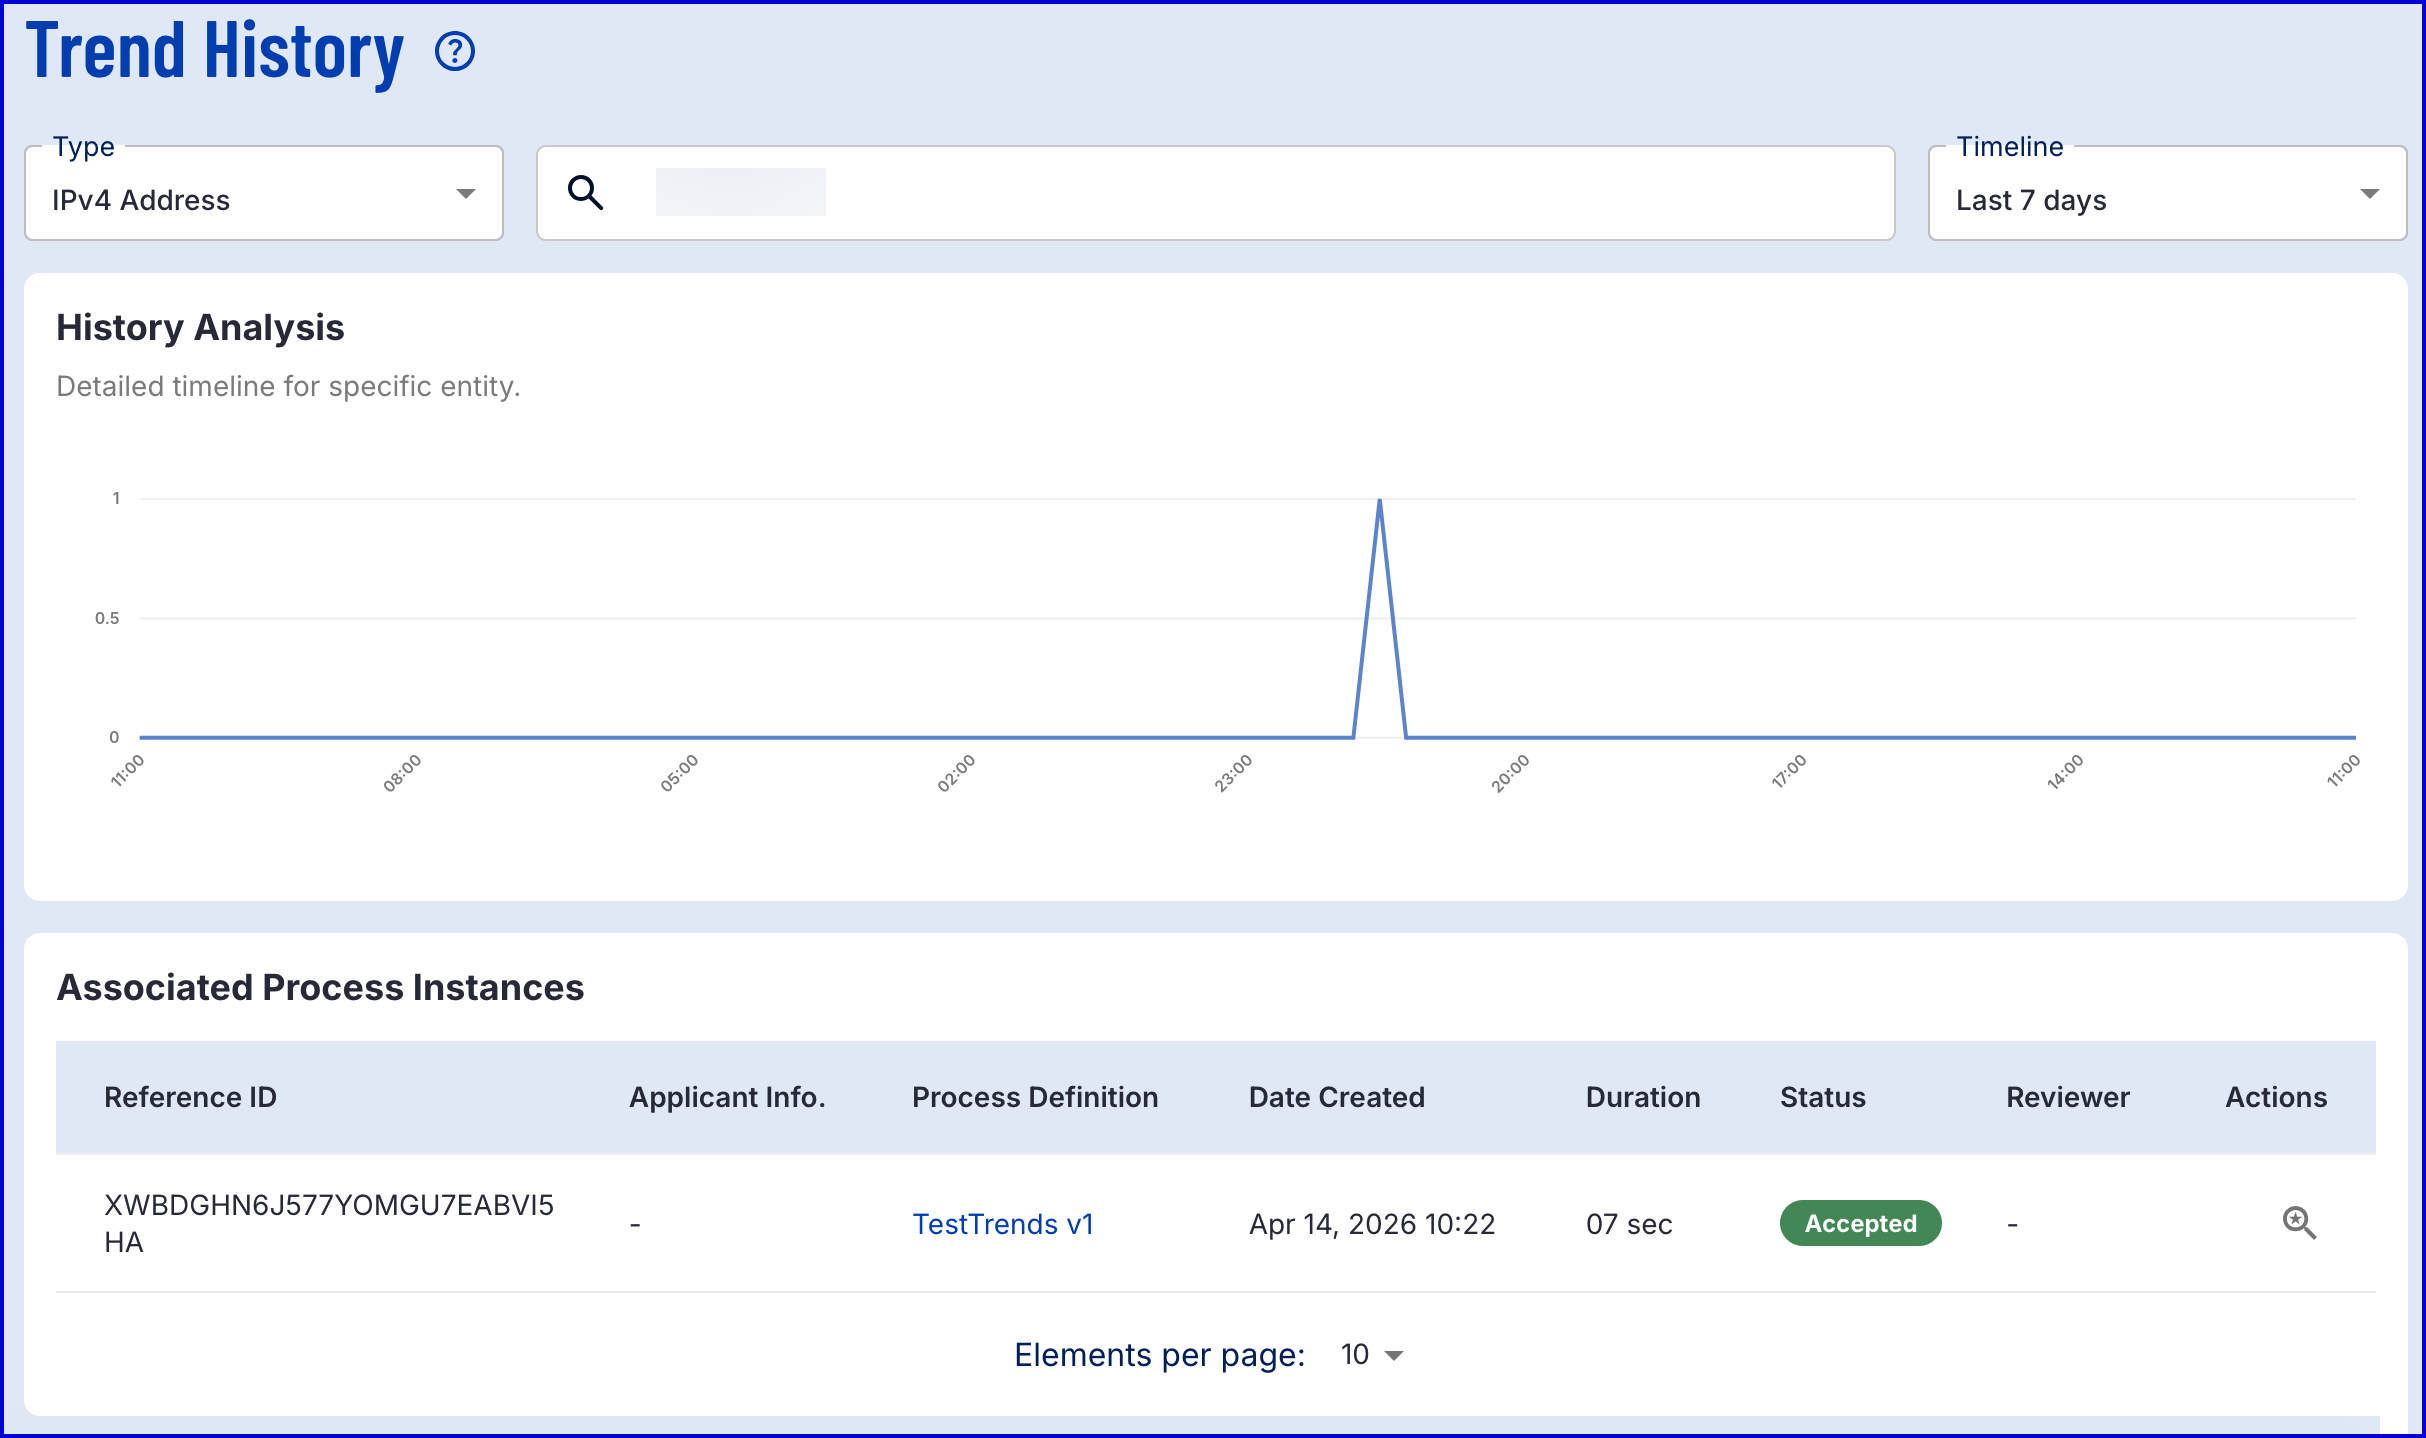Click the Trend History page title
Image resolution: width=2426 pixels, height=1438 pixels.
[x=215, y=51]
